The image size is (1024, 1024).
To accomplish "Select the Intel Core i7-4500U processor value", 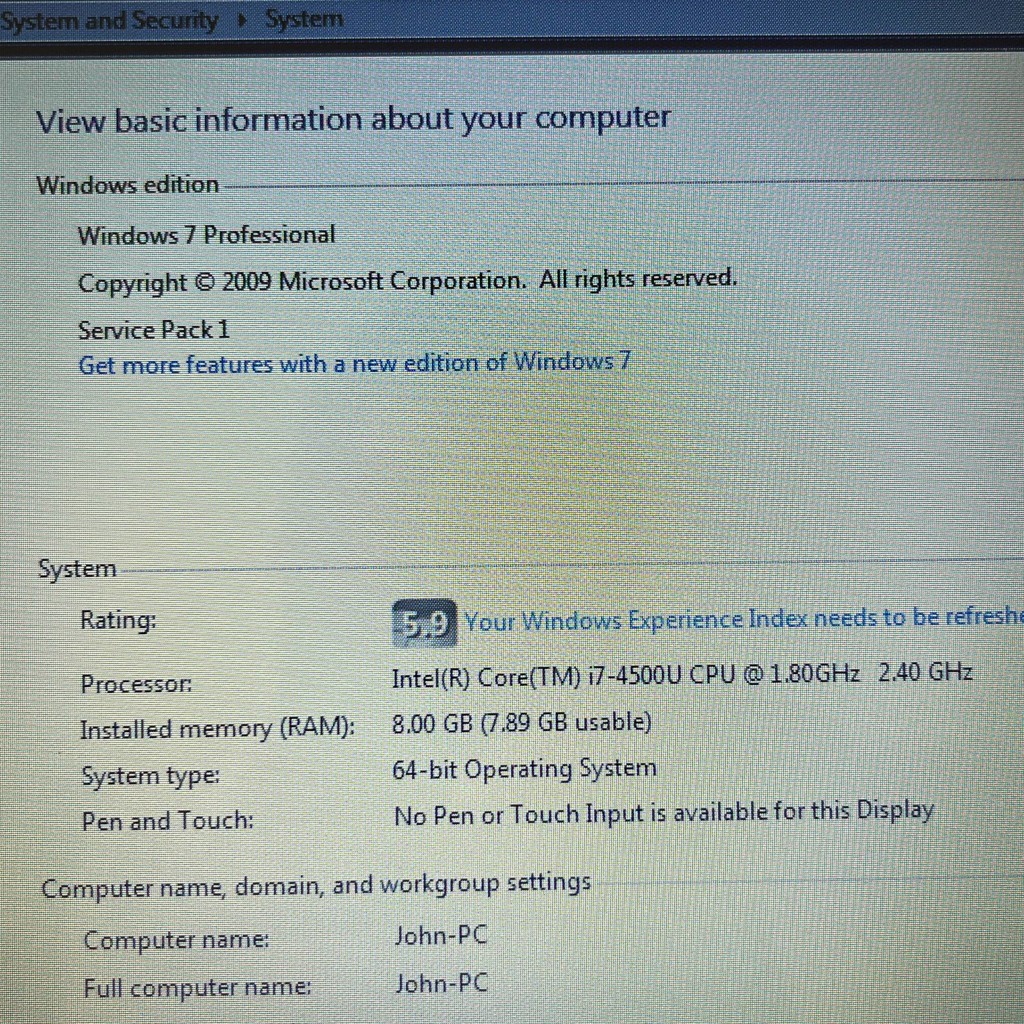I will click(682, 675).
